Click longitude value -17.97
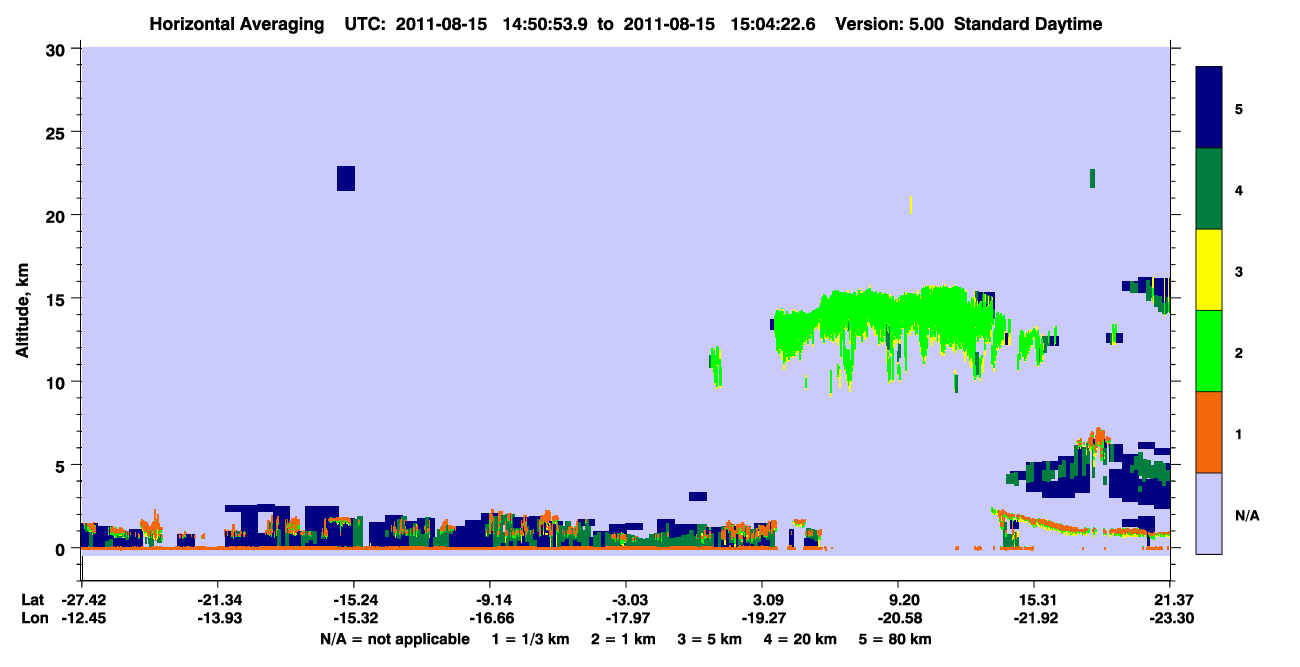The image size is (1300, 667). pyautogui.click(x=626, y=618)
